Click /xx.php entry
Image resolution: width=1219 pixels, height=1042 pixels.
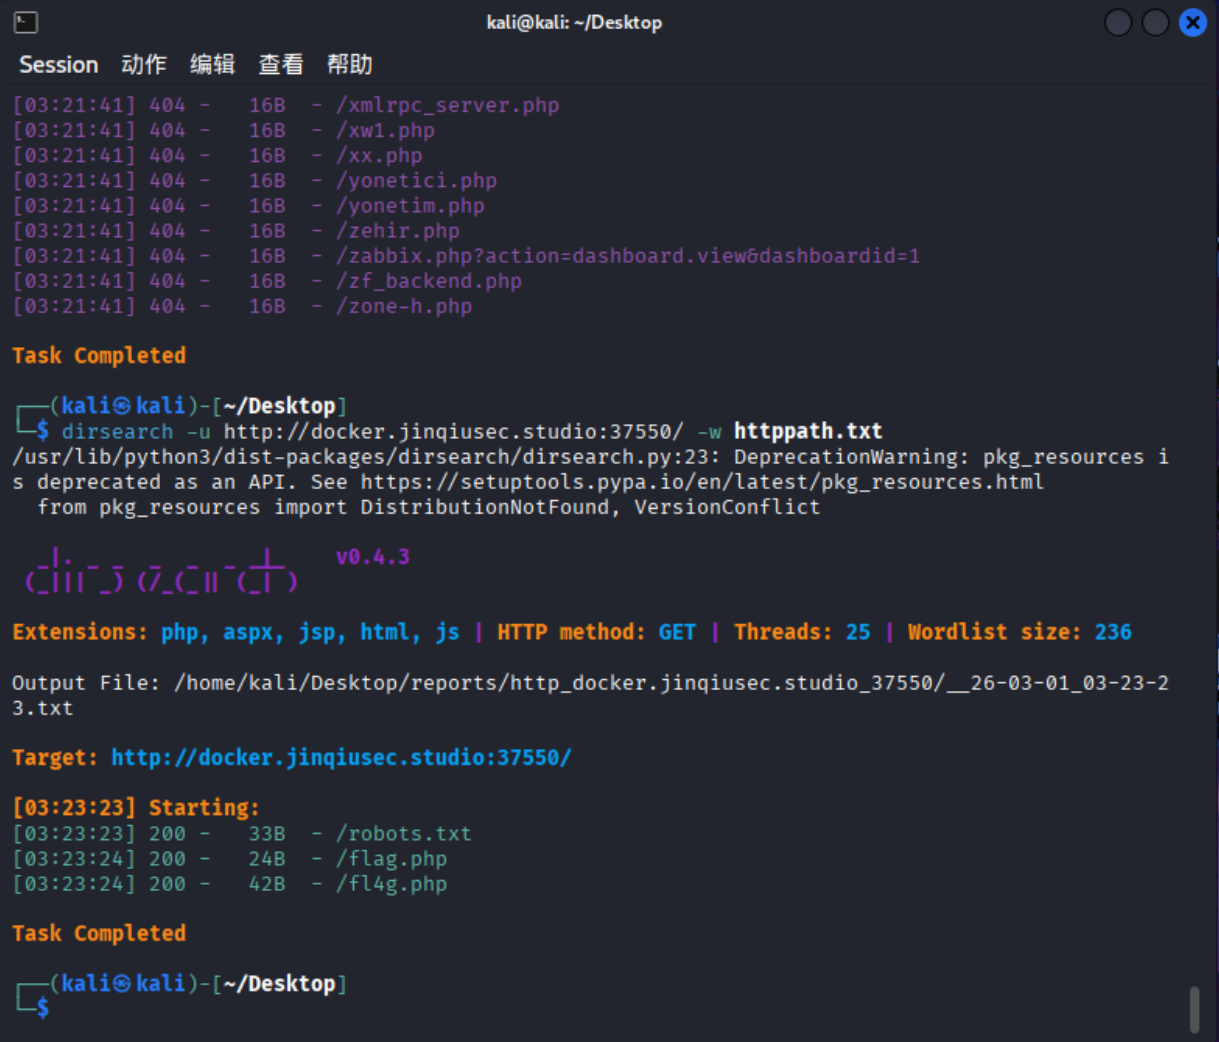[379, 156]
